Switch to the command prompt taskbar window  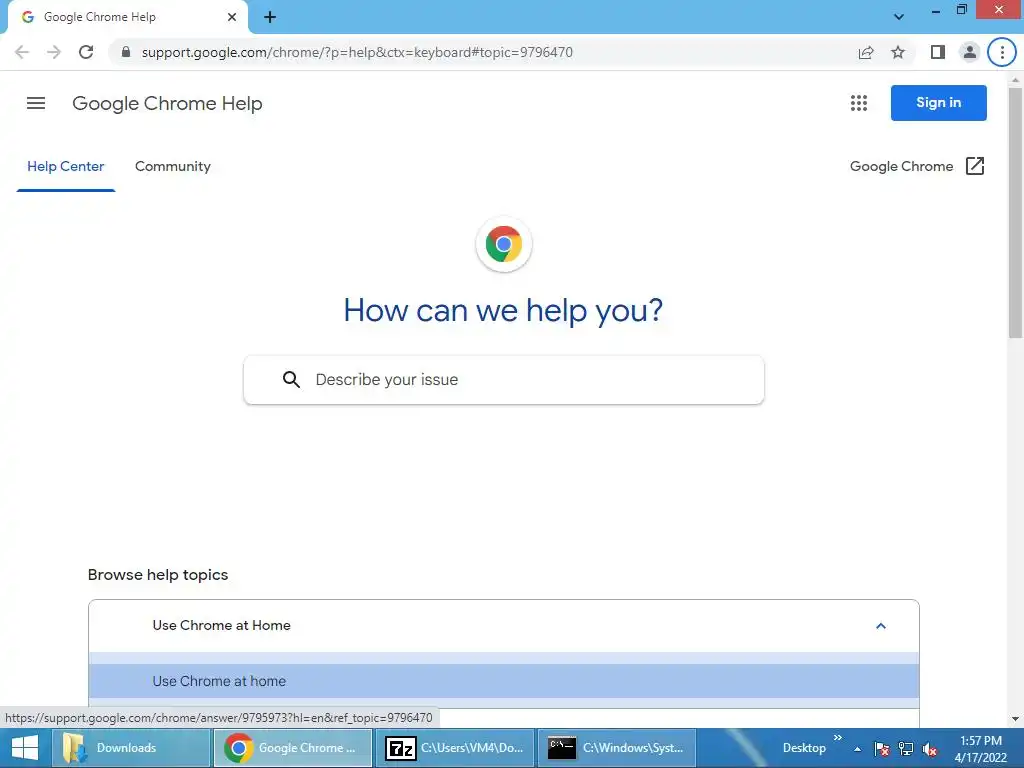[617, 748]
